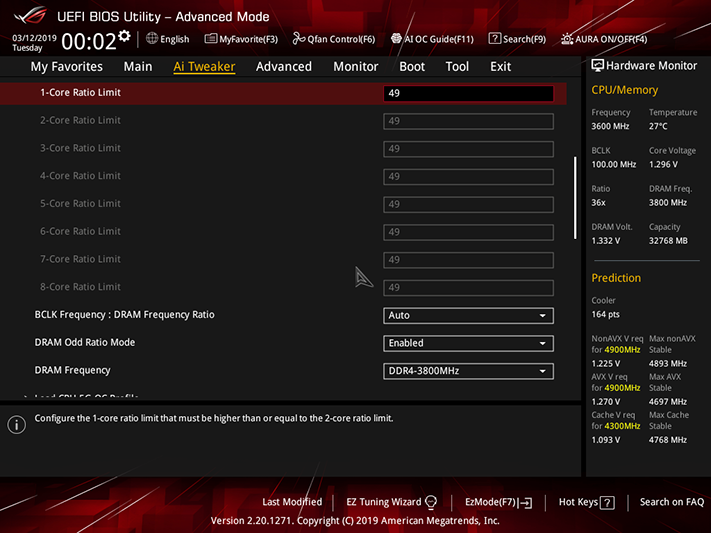Image resolution: width=711 pixels, height=533 pixels.
Task: Open the Tool tab
Action: [457, 67]
